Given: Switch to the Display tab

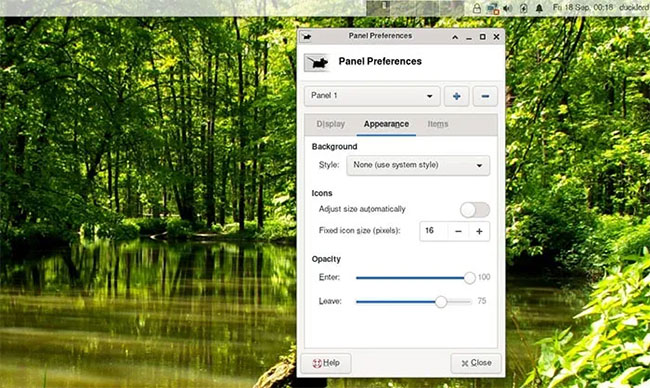Looking at the screenshot, I should click(330, 124).
